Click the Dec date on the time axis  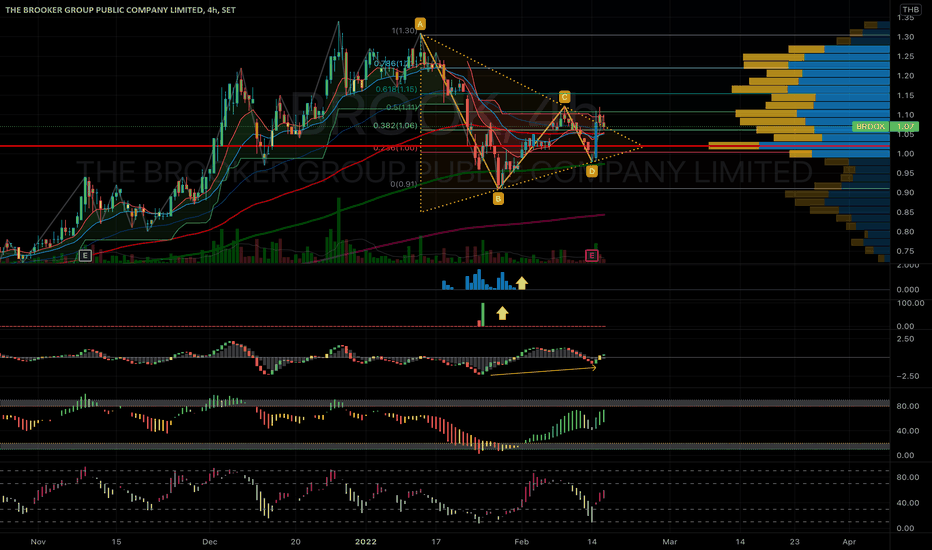[210, 542]
